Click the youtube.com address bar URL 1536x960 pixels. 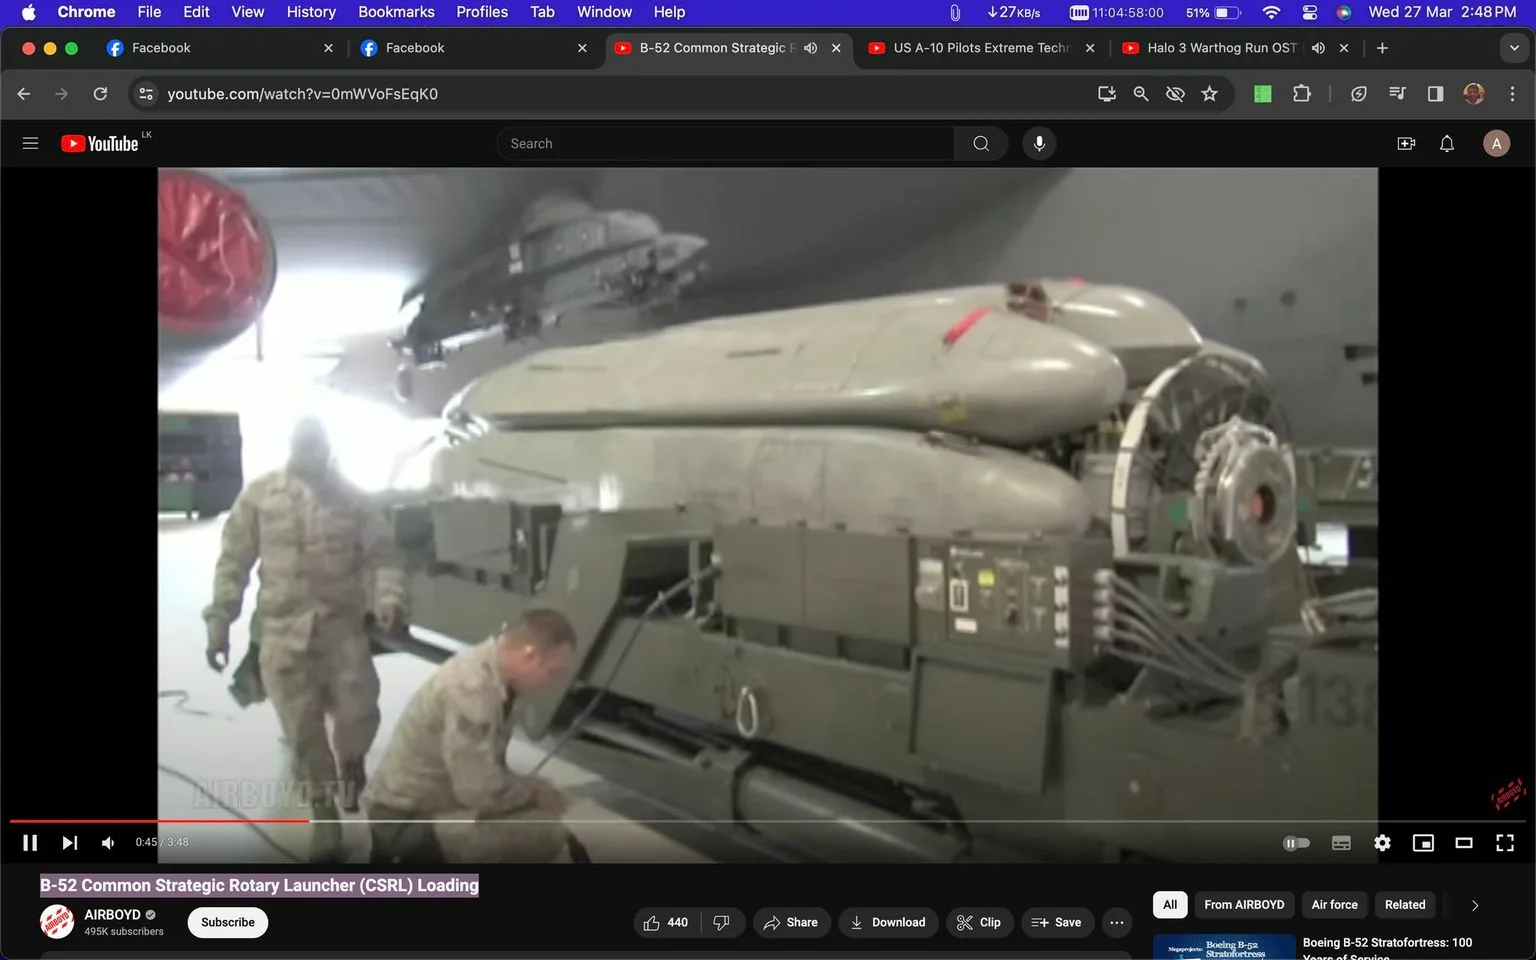point(302,93)
